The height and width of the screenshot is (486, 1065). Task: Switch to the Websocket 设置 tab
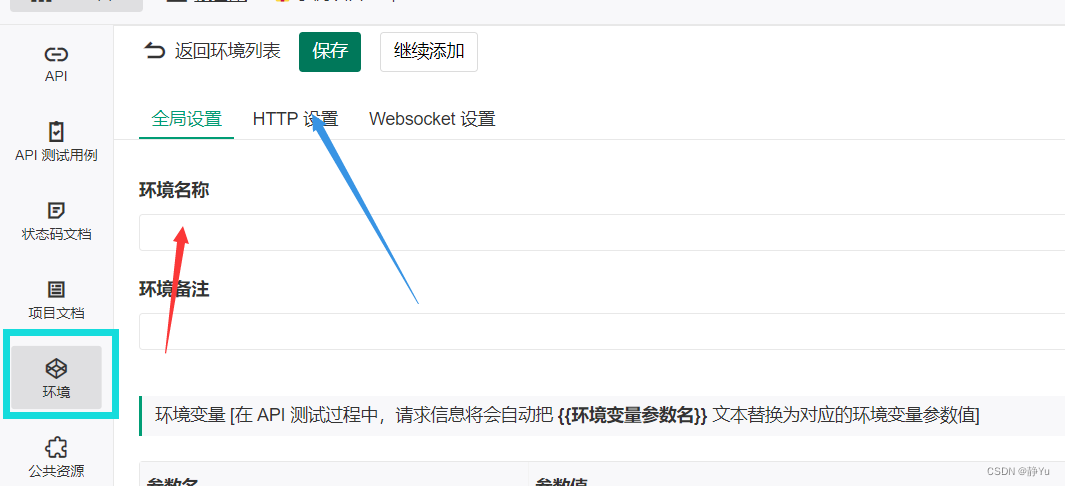(x=432, y=119)
